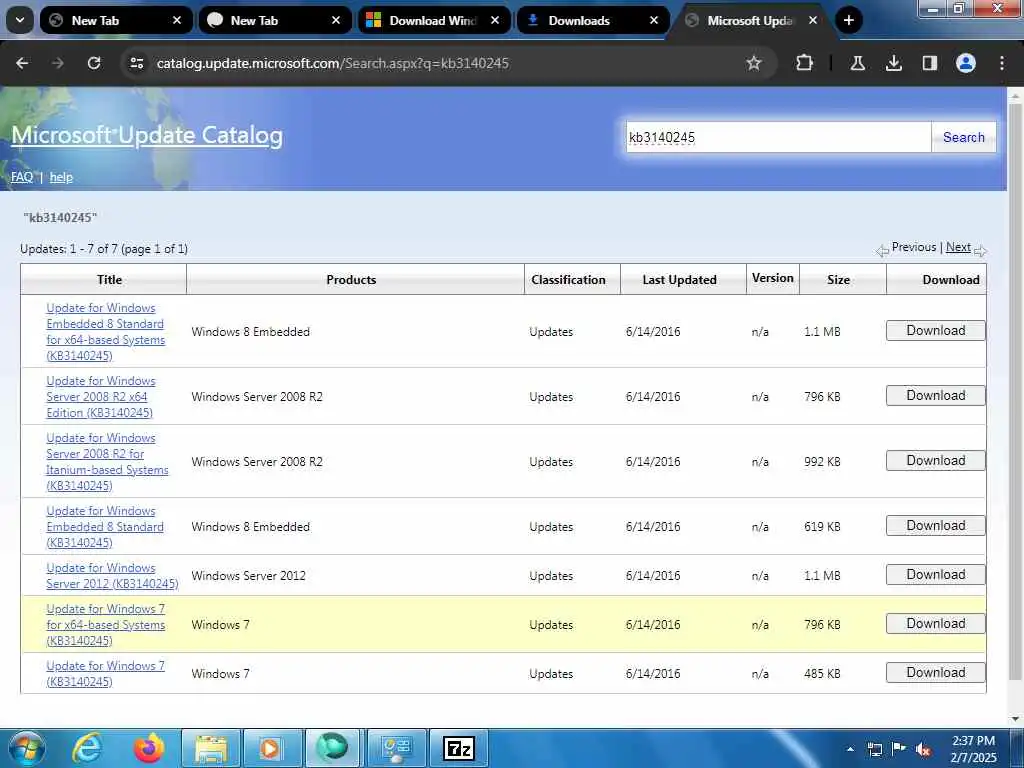Open volume speaker tray icon
1024x768 pixels.
click(923, 749)
